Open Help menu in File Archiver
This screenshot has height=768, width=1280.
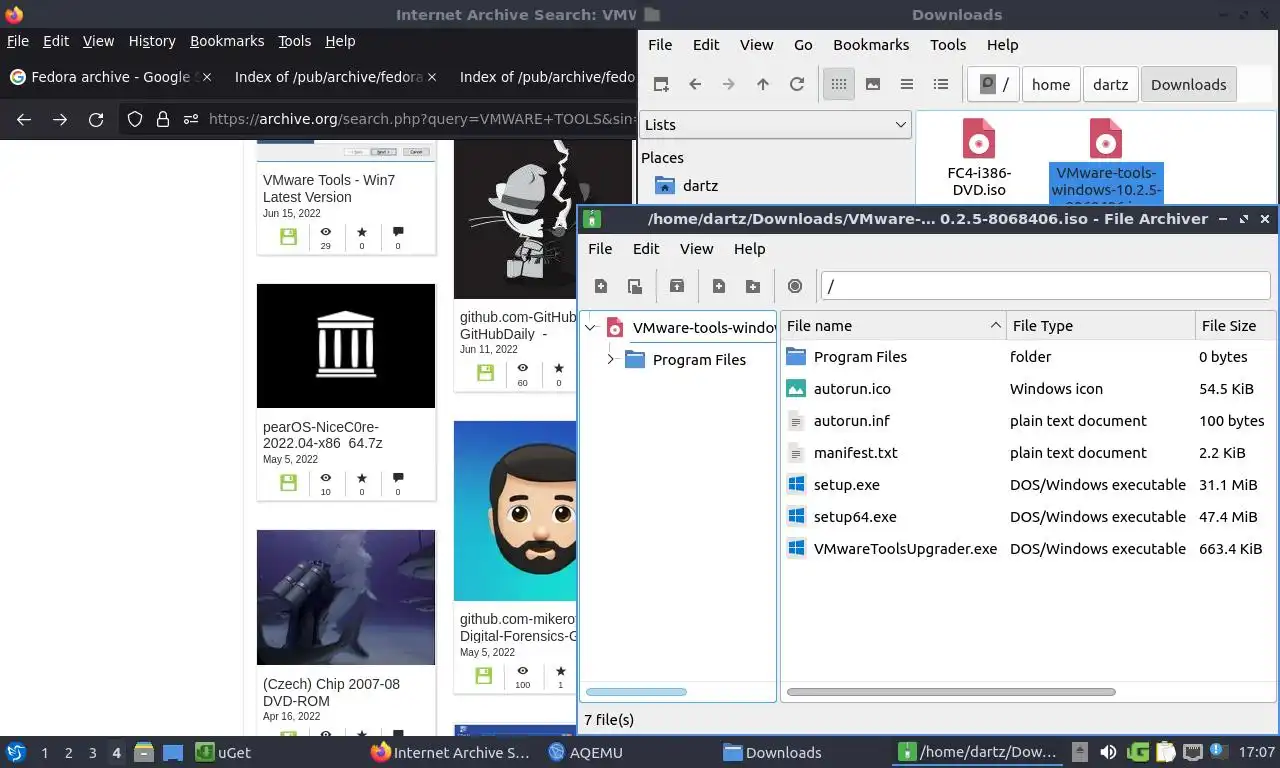[749, 249]
